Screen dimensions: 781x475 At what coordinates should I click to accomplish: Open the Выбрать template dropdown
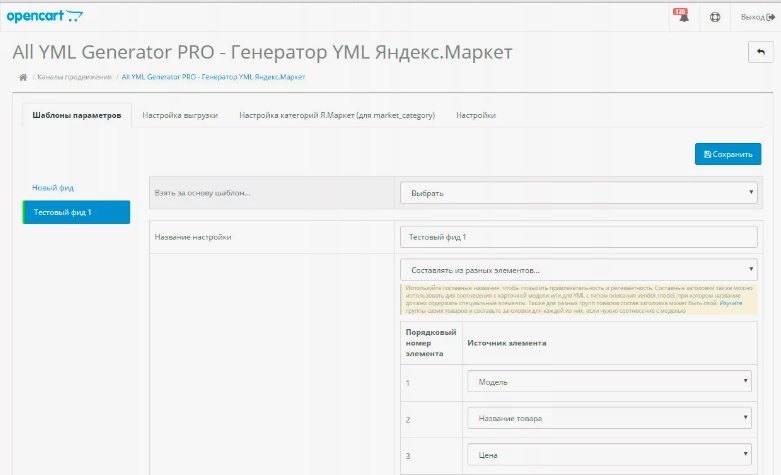[578, 193]
